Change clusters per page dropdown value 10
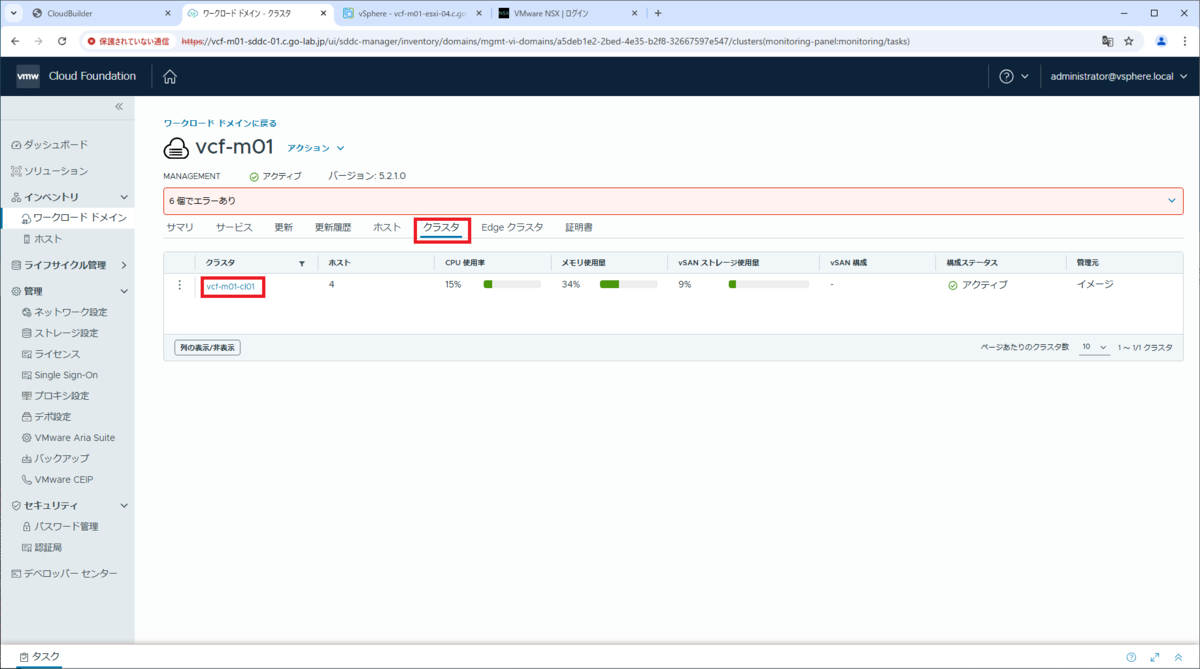This screenshot has width=1200, height=669. click(1094, 347)
